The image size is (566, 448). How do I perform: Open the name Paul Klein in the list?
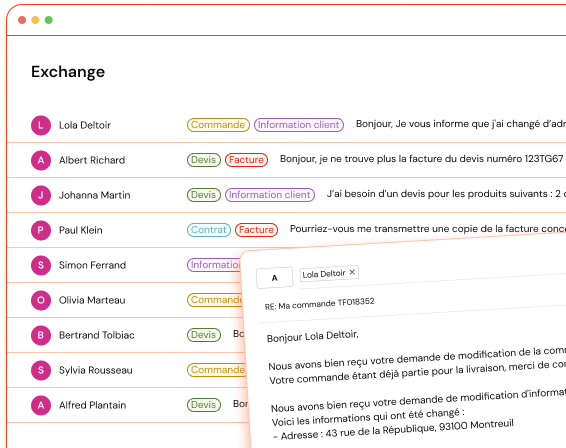point(81,230)
